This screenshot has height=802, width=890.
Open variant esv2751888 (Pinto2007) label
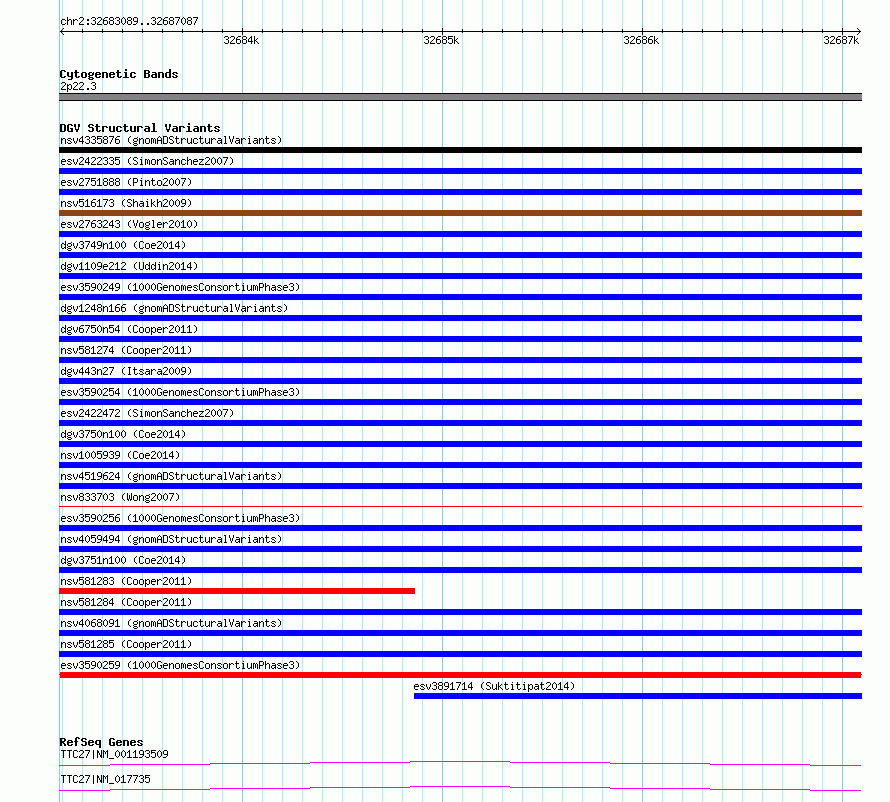point(126,182)
